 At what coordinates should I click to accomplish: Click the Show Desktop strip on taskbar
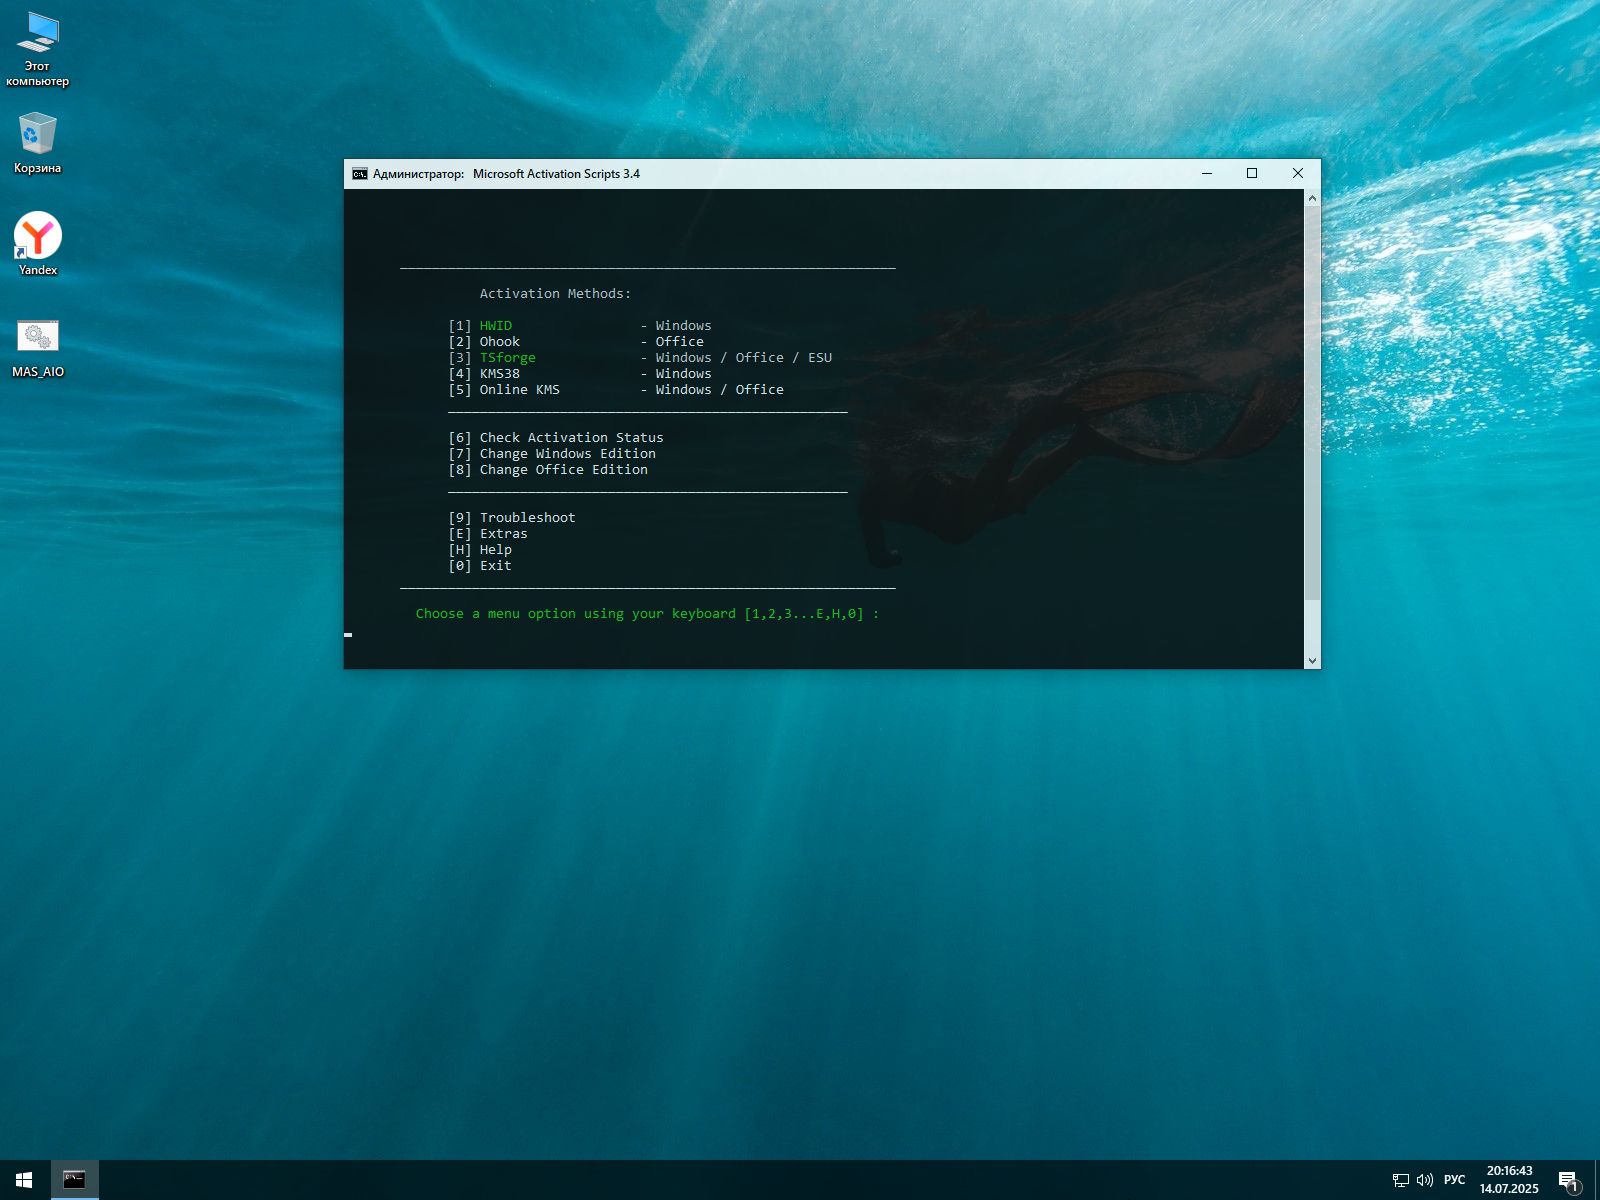click(x=1597, y=1180)
